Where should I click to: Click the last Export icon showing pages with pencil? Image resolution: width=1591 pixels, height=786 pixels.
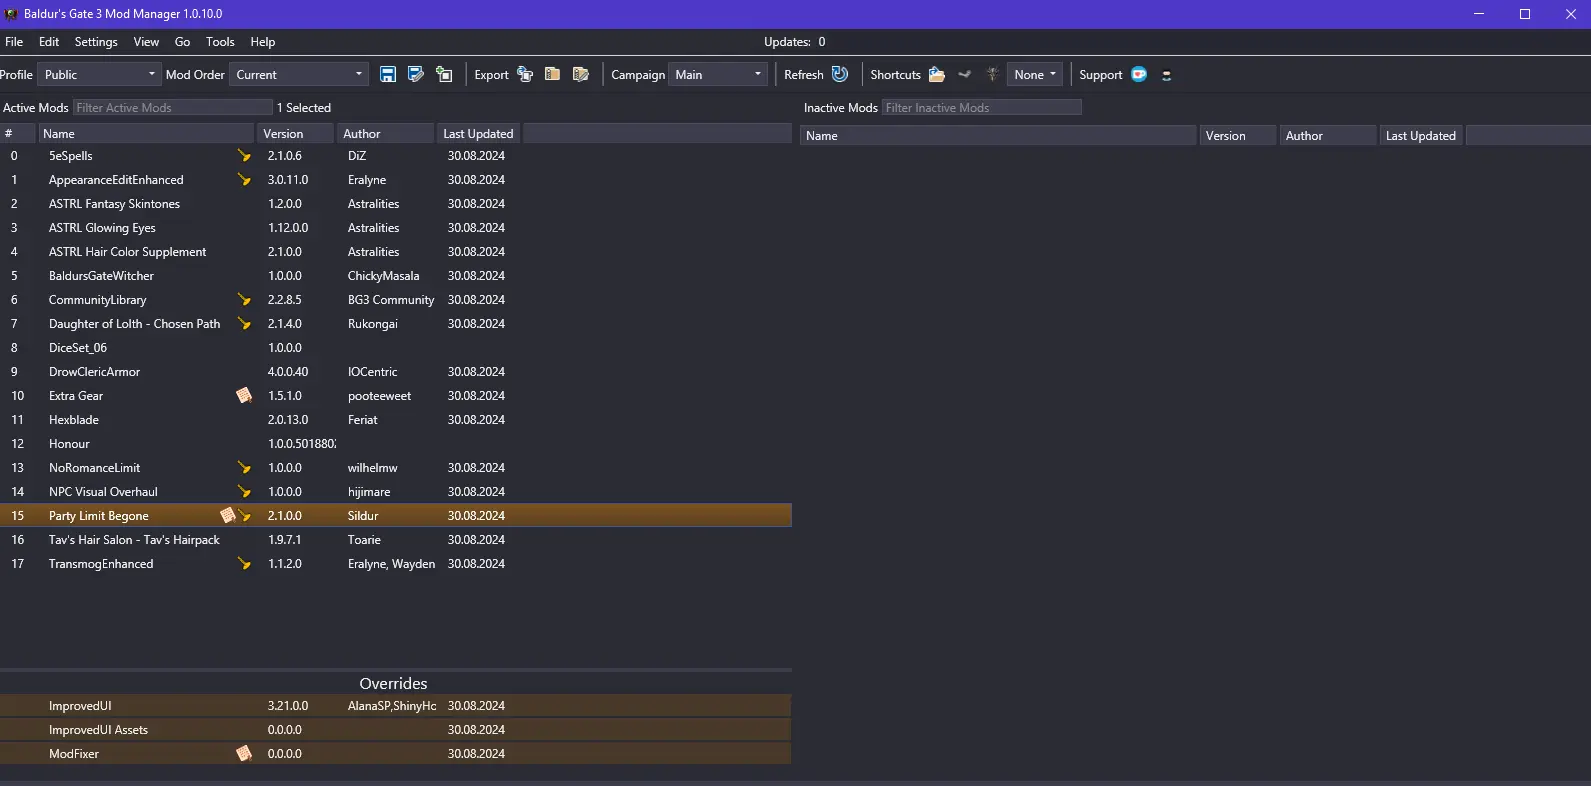coord(580,75)
